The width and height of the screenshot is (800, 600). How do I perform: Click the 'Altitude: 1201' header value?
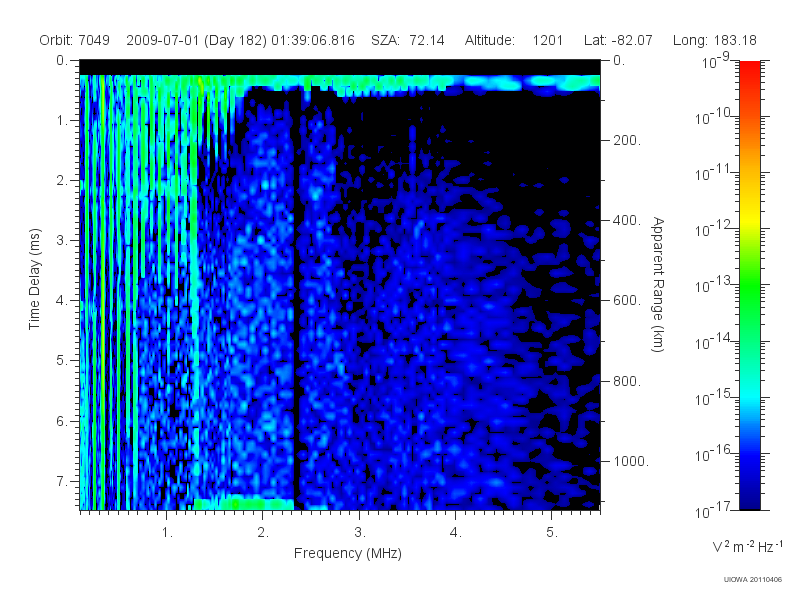click(513, 40)
